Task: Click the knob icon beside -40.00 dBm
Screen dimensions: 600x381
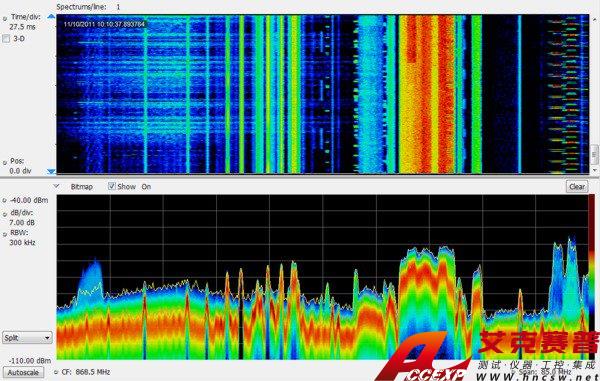Action: click(5, 201)
